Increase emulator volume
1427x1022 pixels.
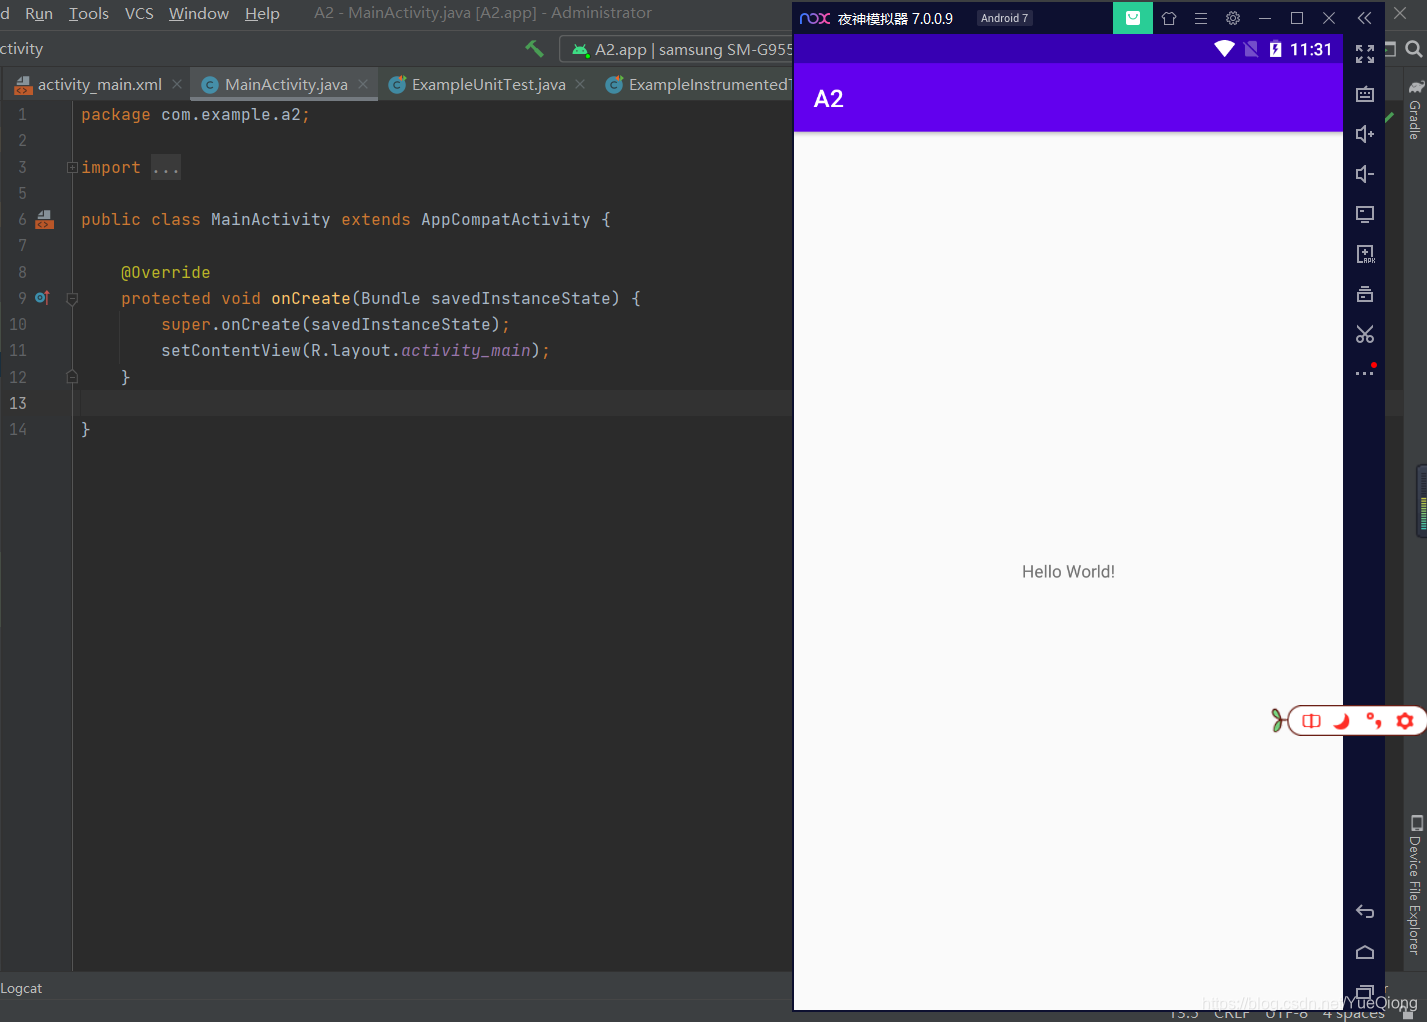(1365, 134)
